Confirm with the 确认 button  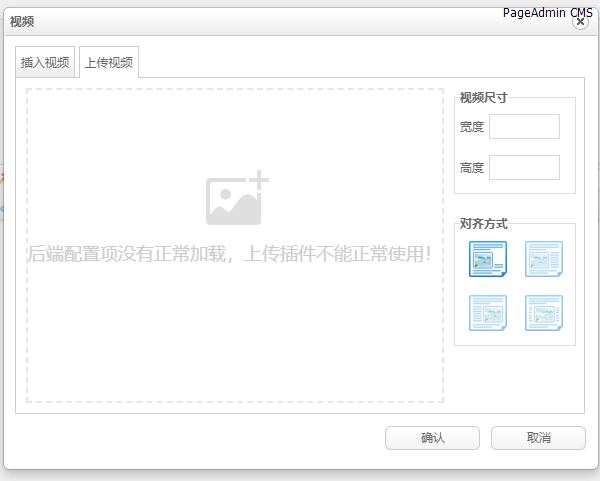click(x=432, y=438)
